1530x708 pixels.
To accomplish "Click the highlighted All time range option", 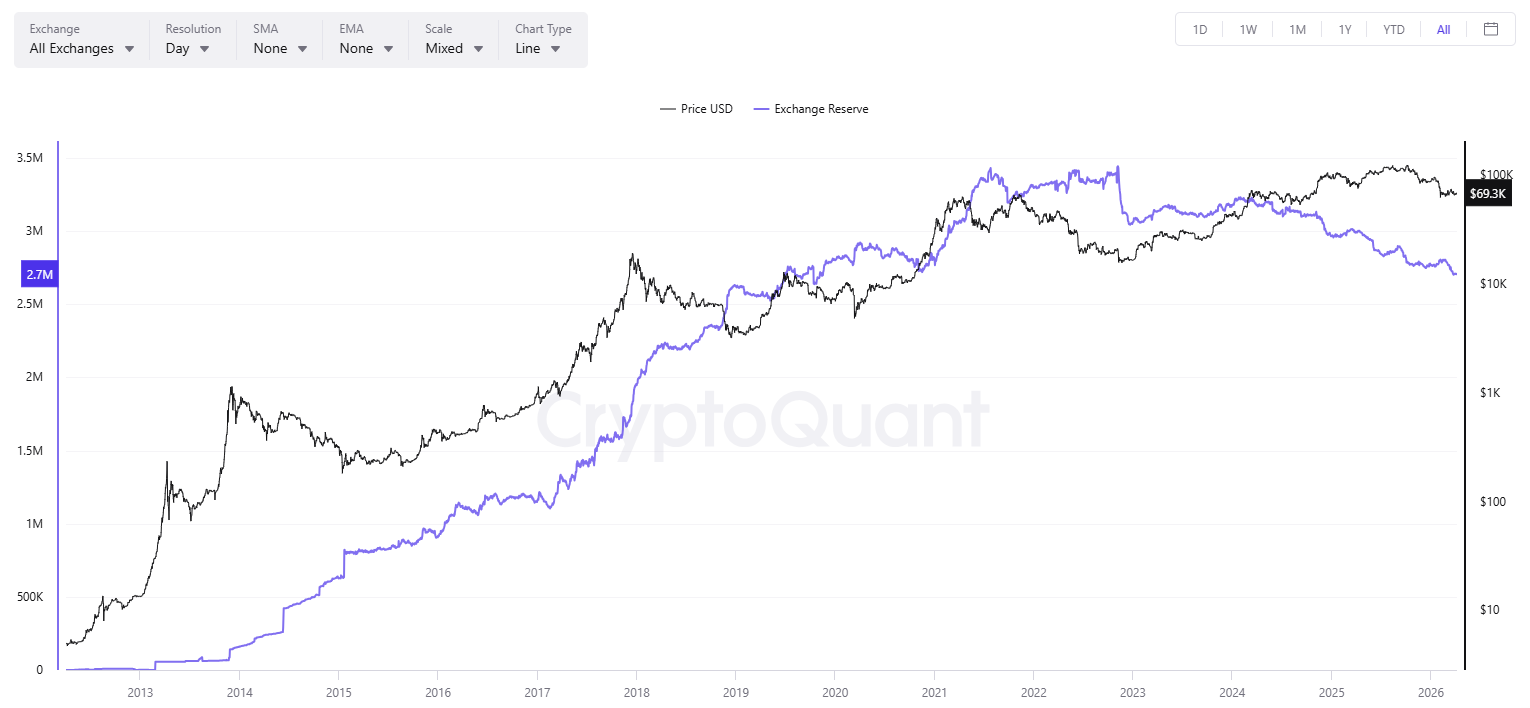I will coord(1442,29).
